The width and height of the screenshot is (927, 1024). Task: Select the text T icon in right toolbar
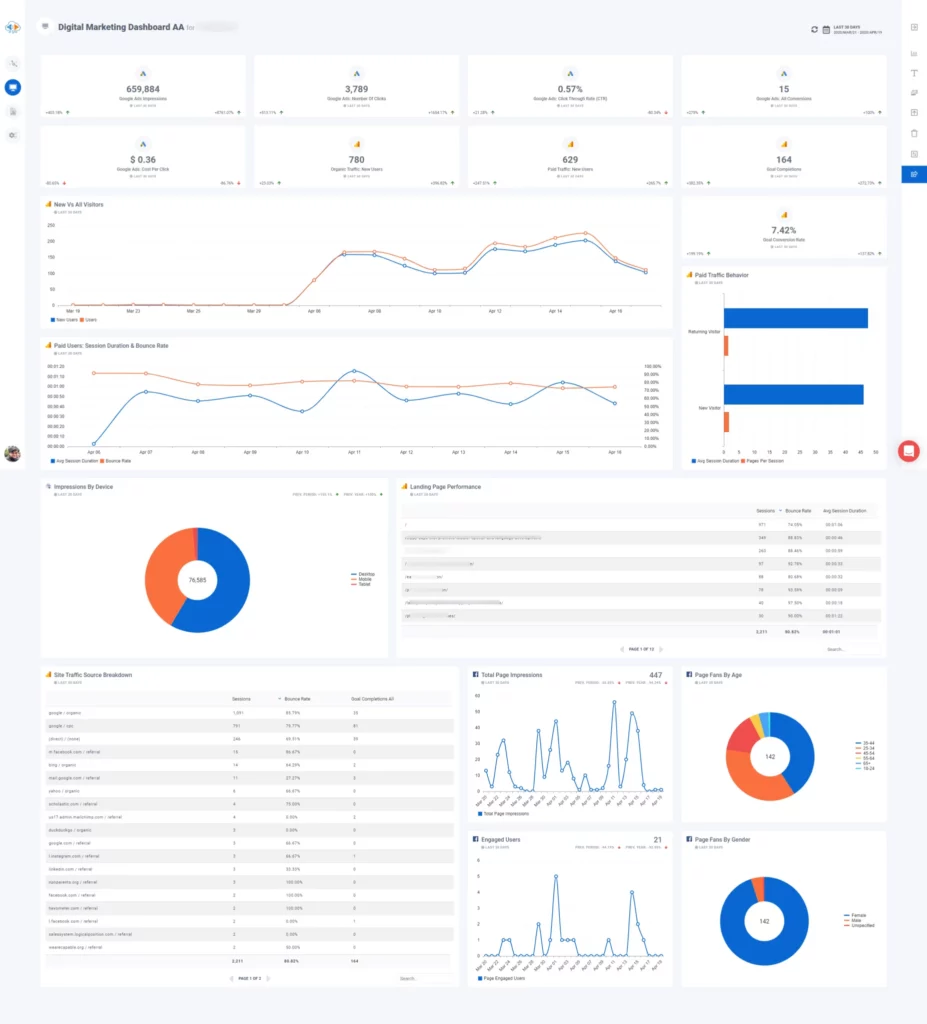914,73
